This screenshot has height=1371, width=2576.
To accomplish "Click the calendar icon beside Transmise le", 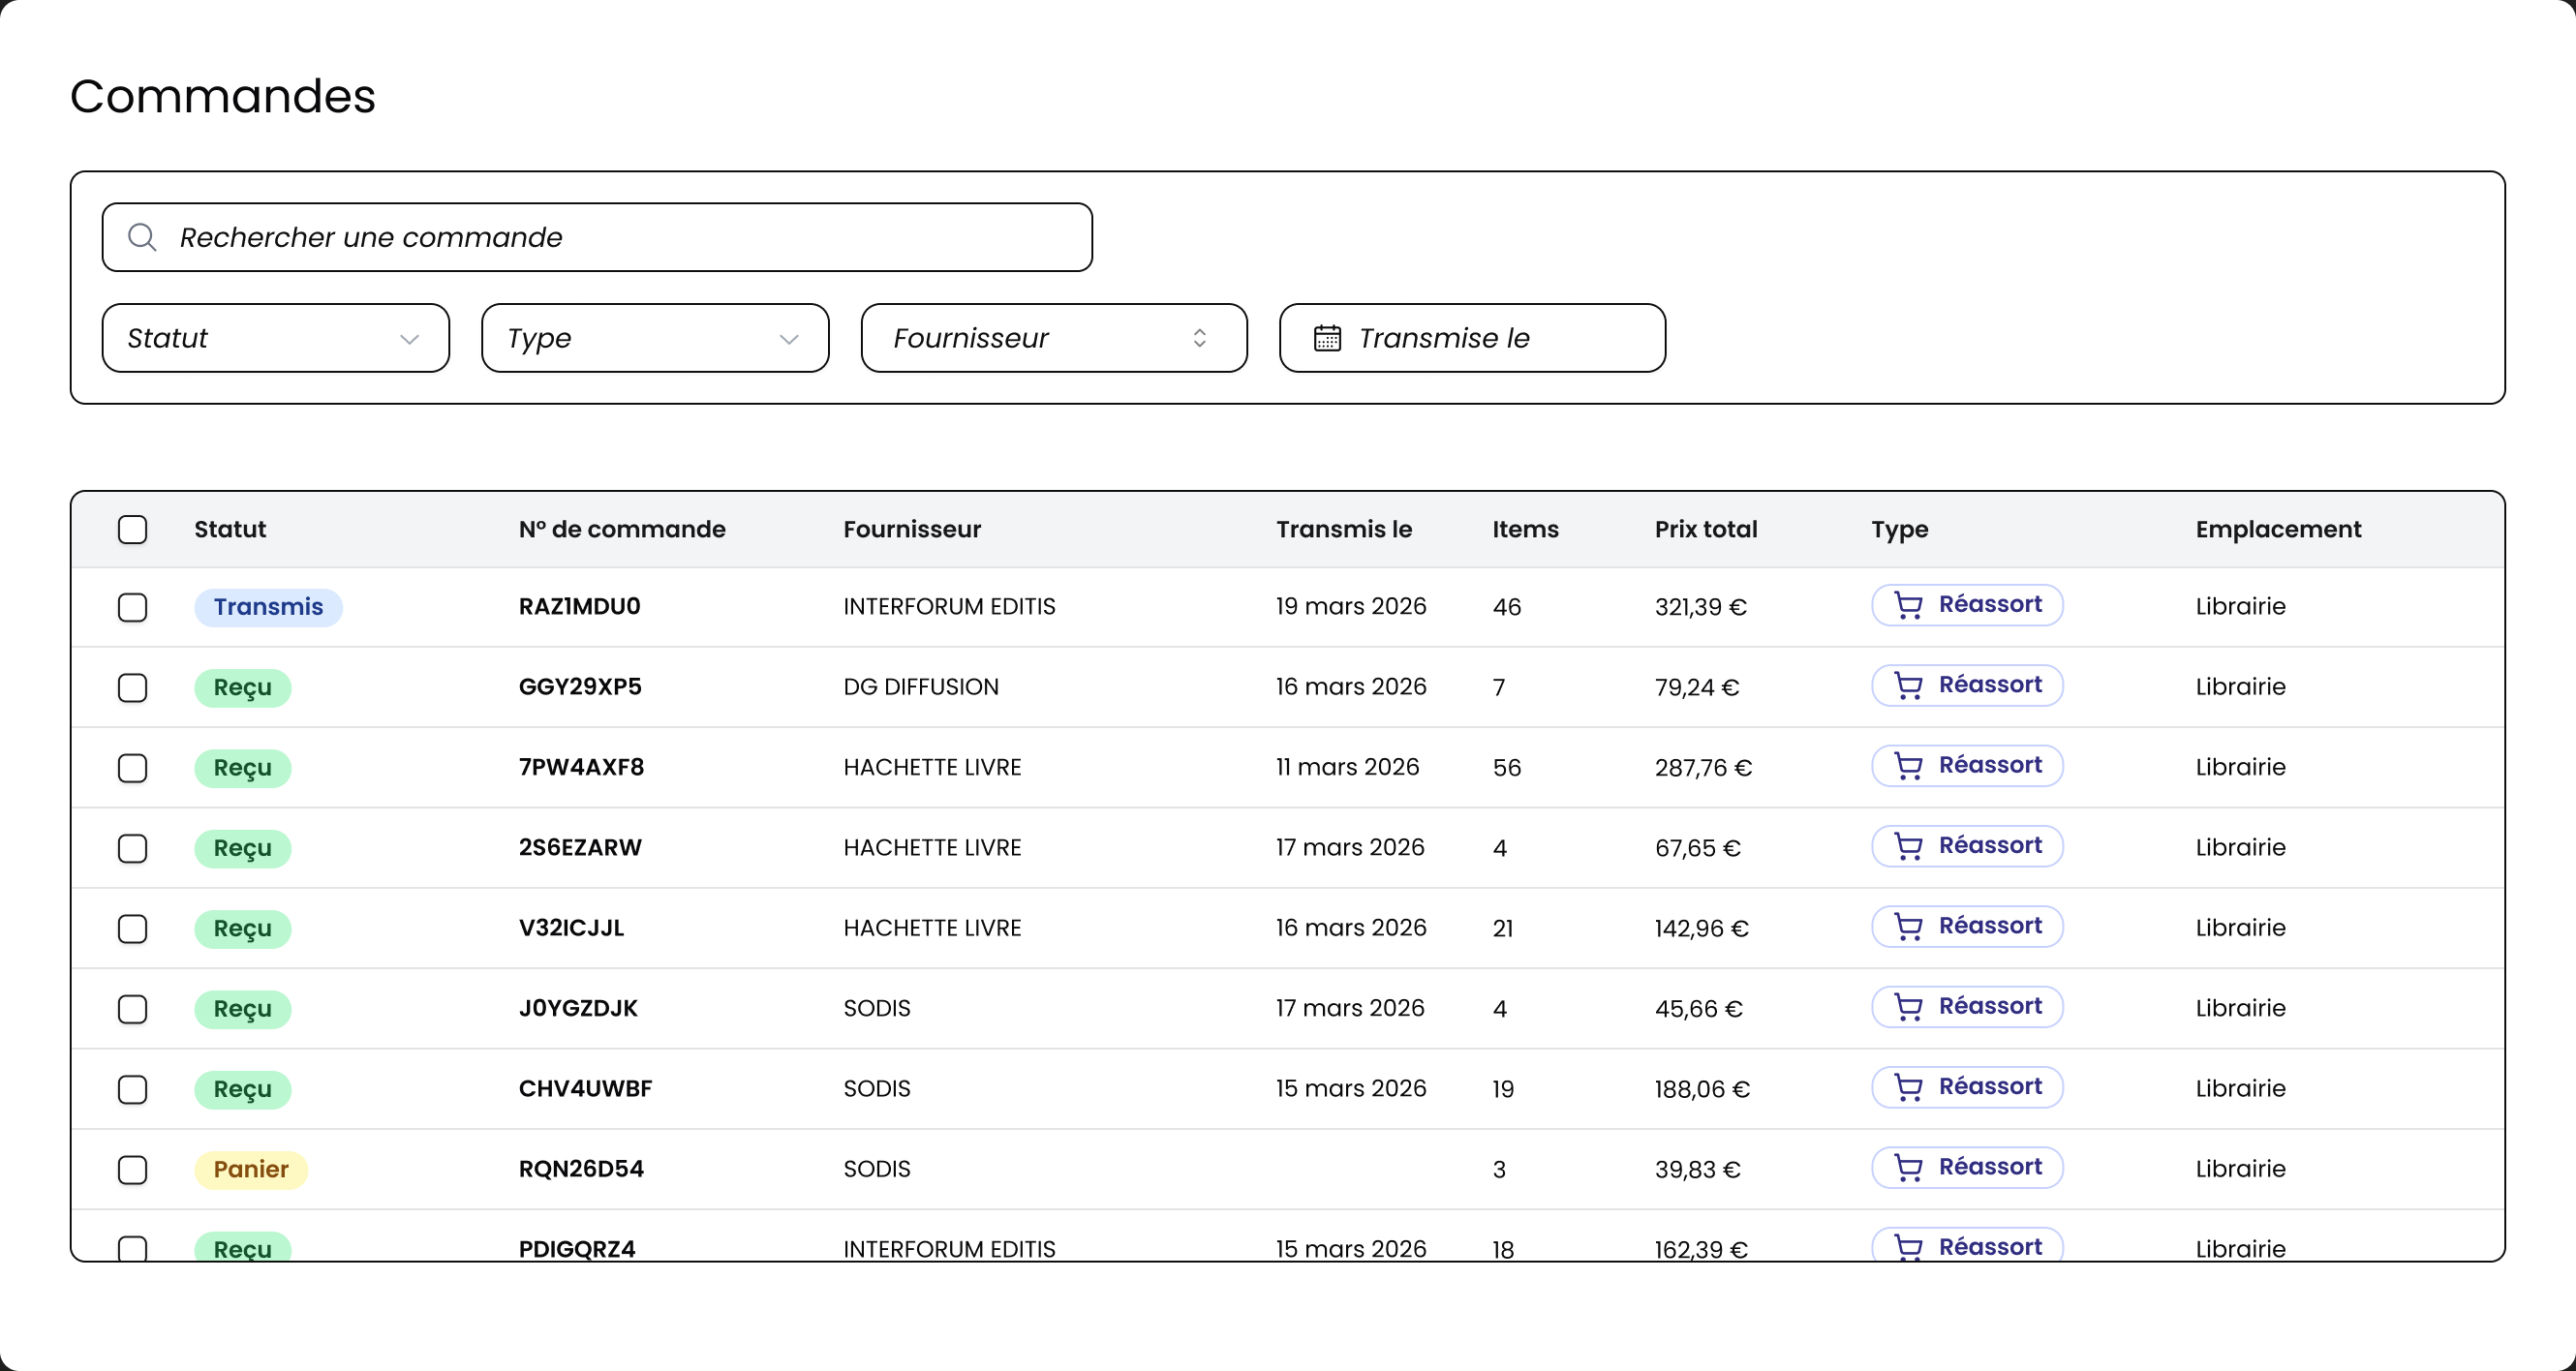I will pos(1327,338).
